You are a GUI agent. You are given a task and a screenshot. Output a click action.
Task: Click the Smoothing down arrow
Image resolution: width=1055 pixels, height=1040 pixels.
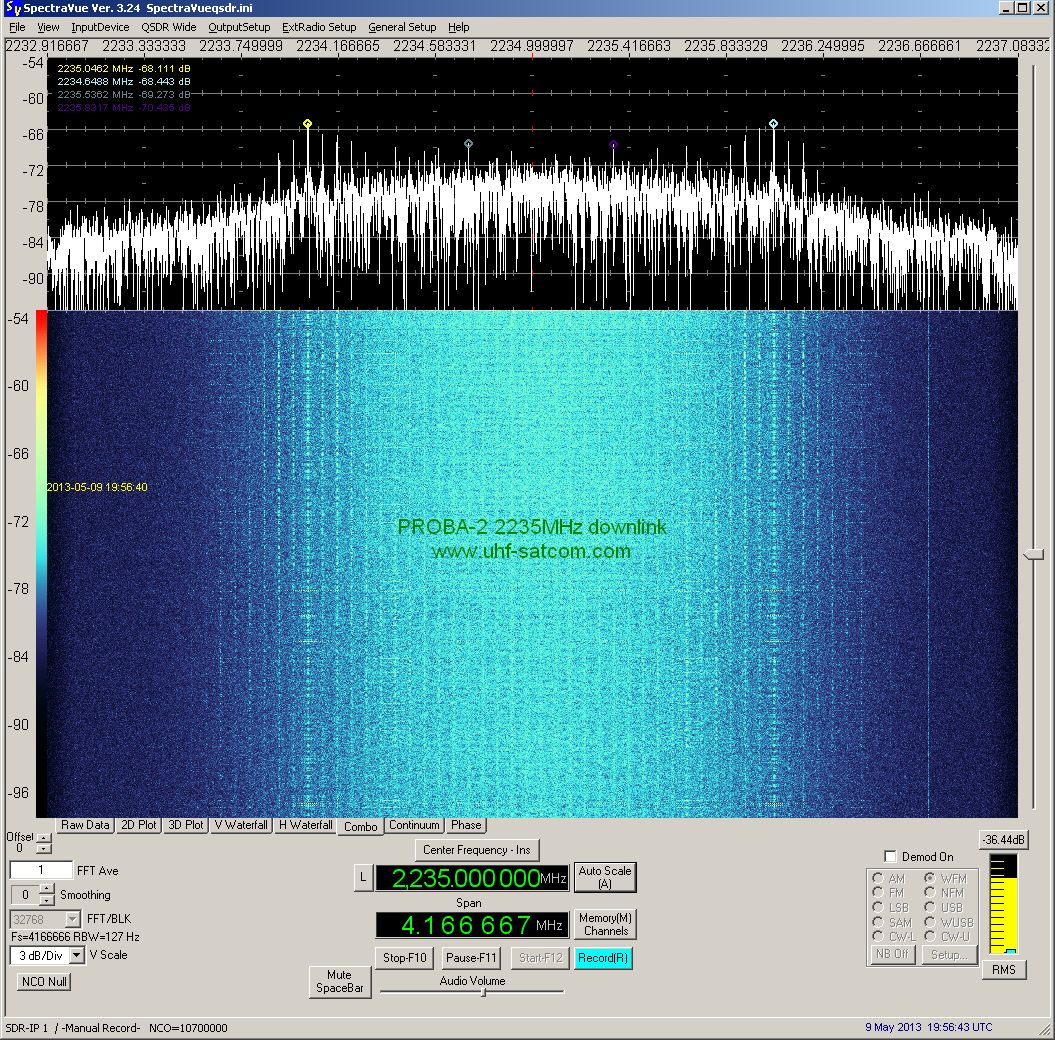(x=49, y=900)
